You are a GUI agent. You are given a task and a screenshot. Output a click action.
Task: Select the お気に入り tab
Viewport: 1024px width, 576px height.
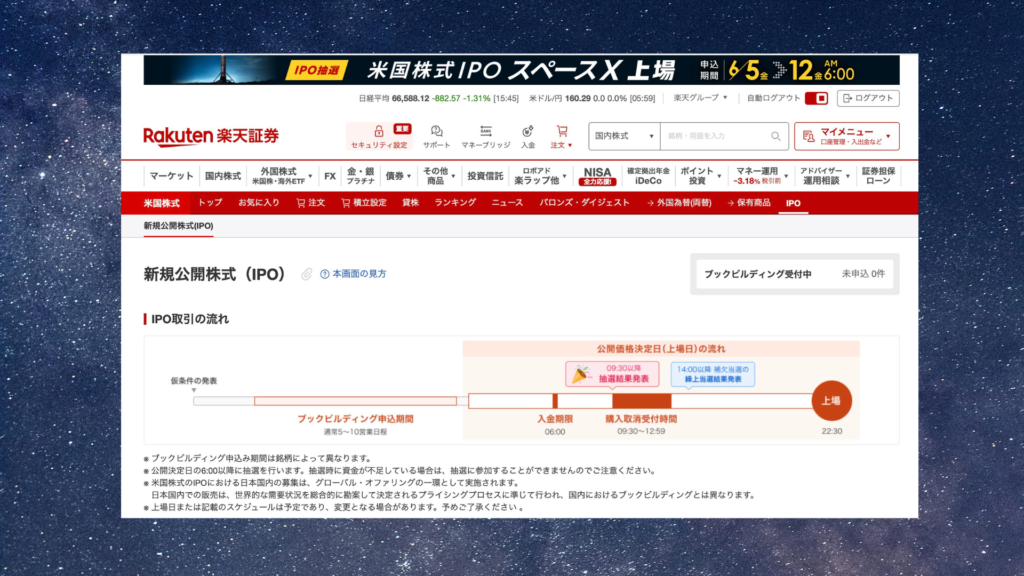259,203
